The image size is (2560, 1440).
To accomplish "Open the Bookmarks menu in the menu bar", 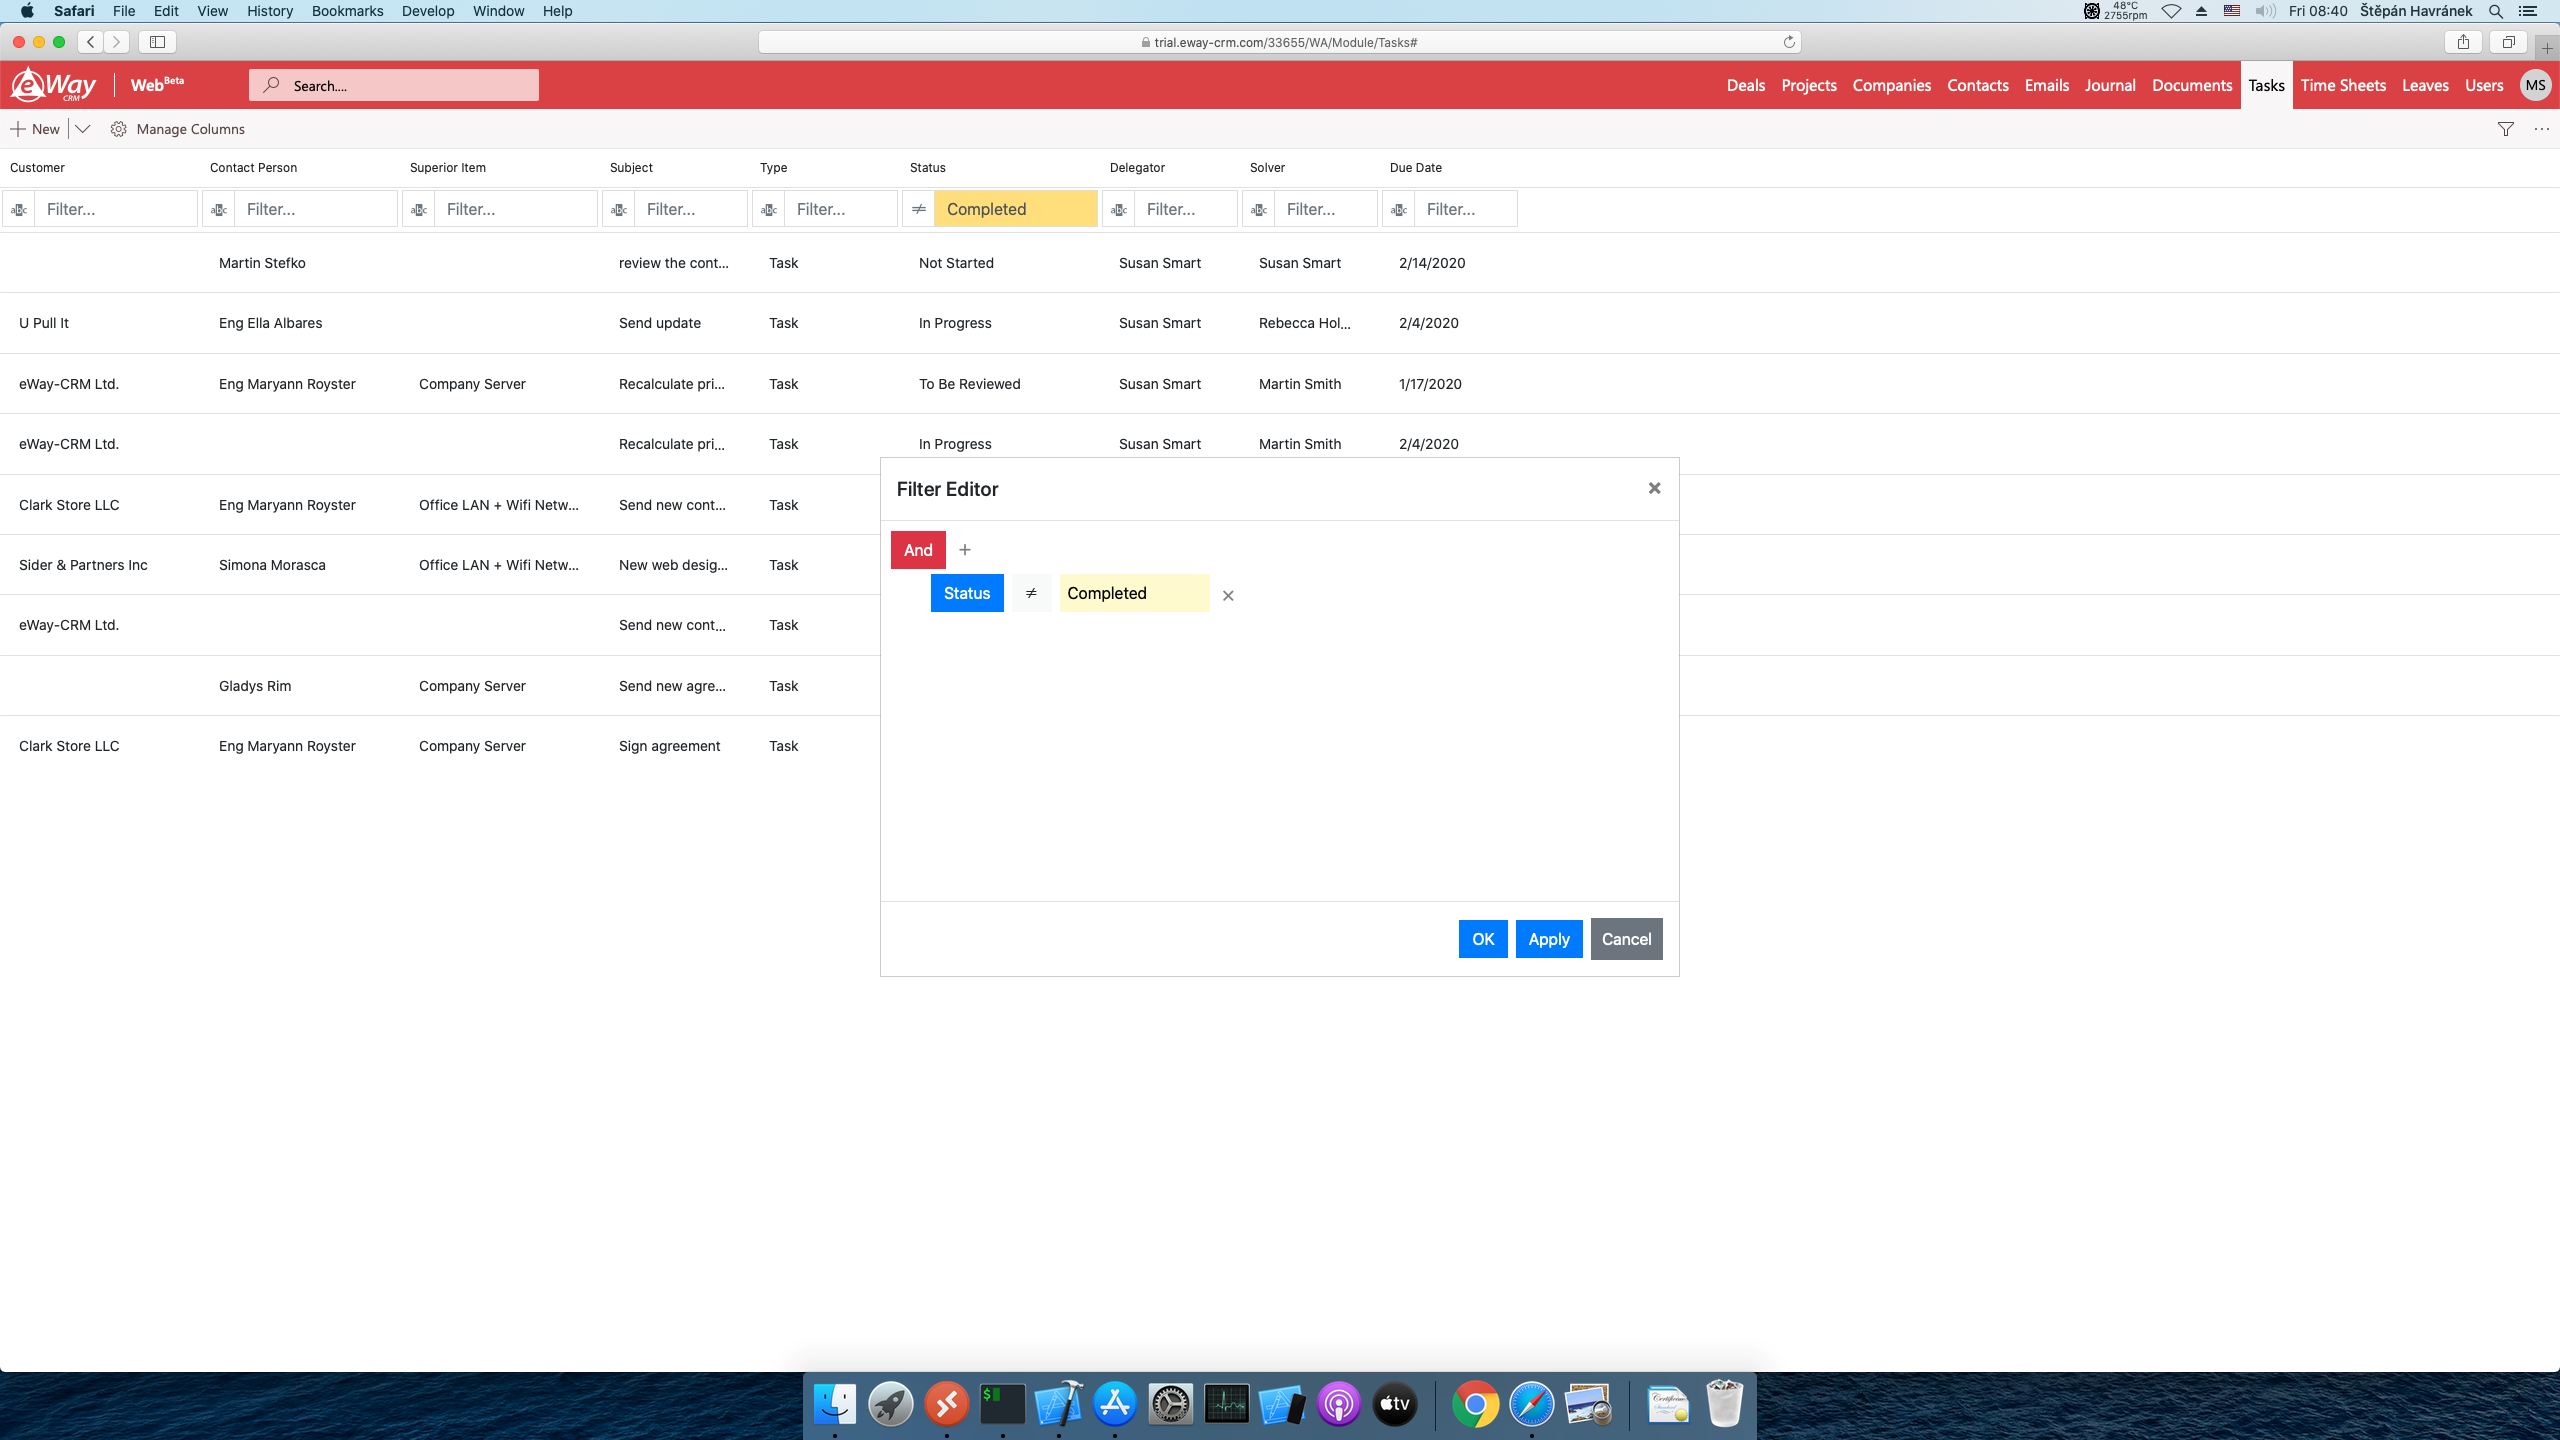I will 347,11.
